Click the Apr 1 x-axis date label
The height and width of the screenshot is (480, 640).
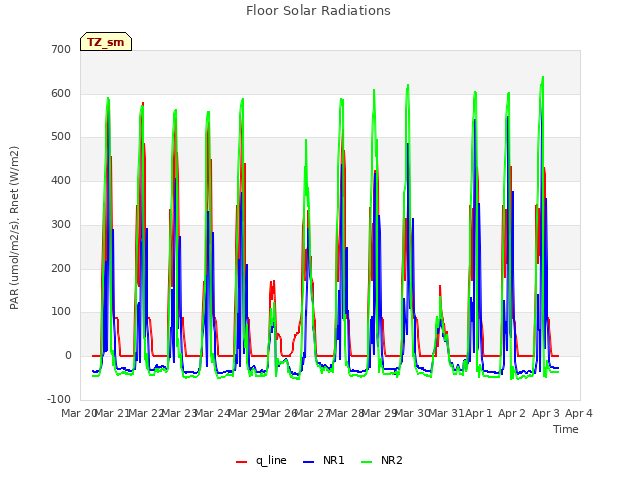(479, 413)
